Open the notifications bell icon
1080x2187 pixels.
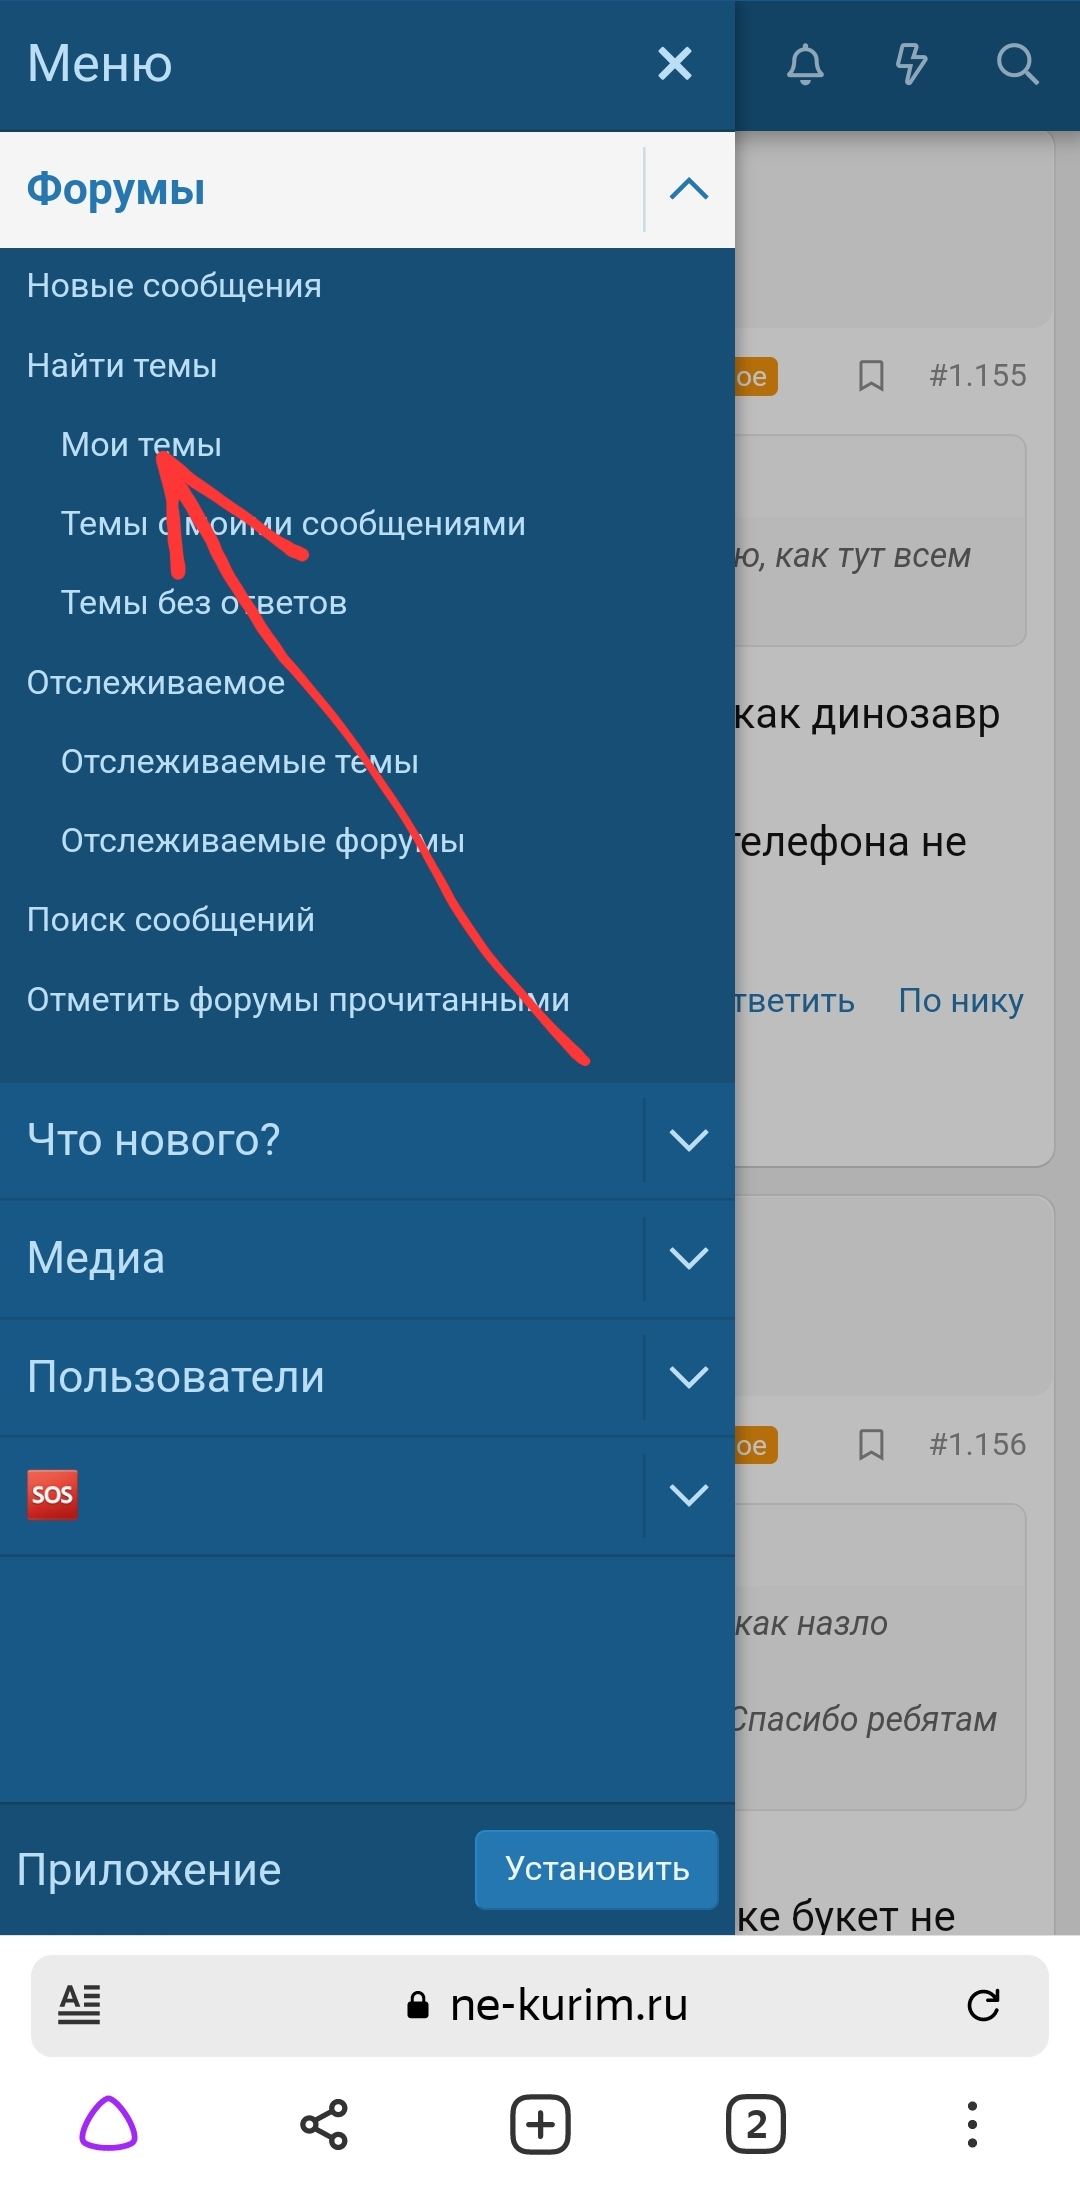[x=805, y=65]
